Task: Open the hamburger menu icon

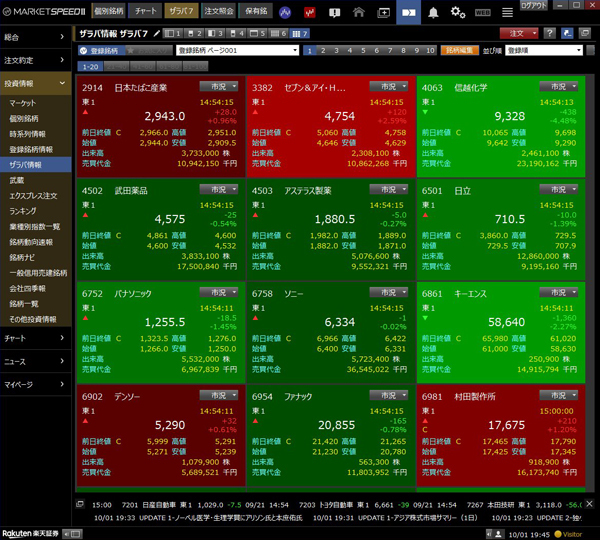Action: (x=507, y=13)
